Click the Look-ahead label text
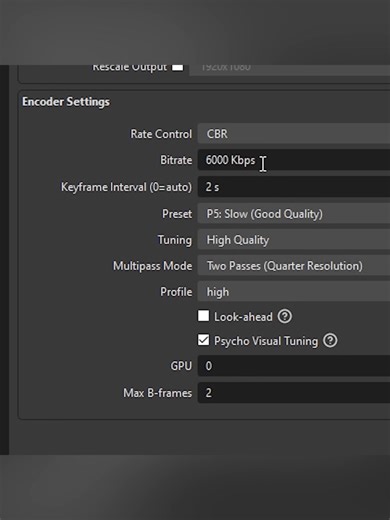390x520 pixels. (243, 317)
